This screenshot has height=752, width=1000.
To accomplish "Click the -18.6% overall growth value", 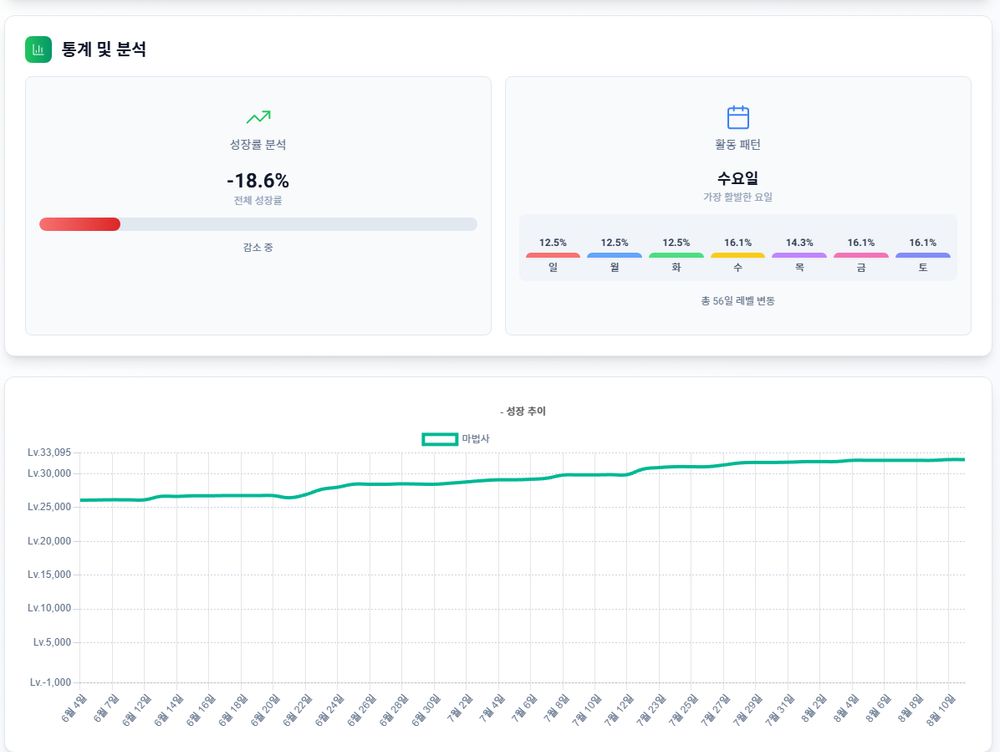I will (258, 181).
